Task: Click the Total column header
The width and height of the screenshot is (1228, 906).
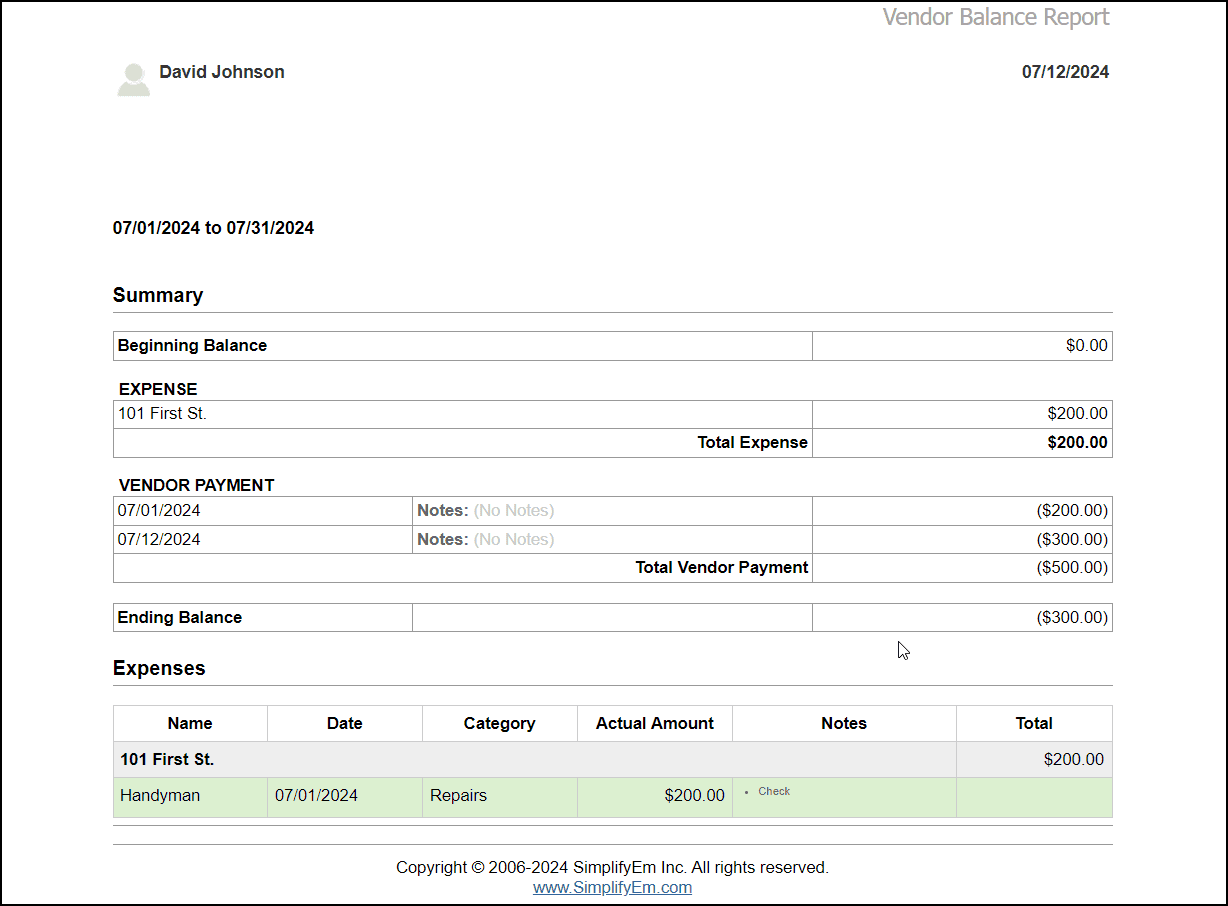Action: 1033,723
